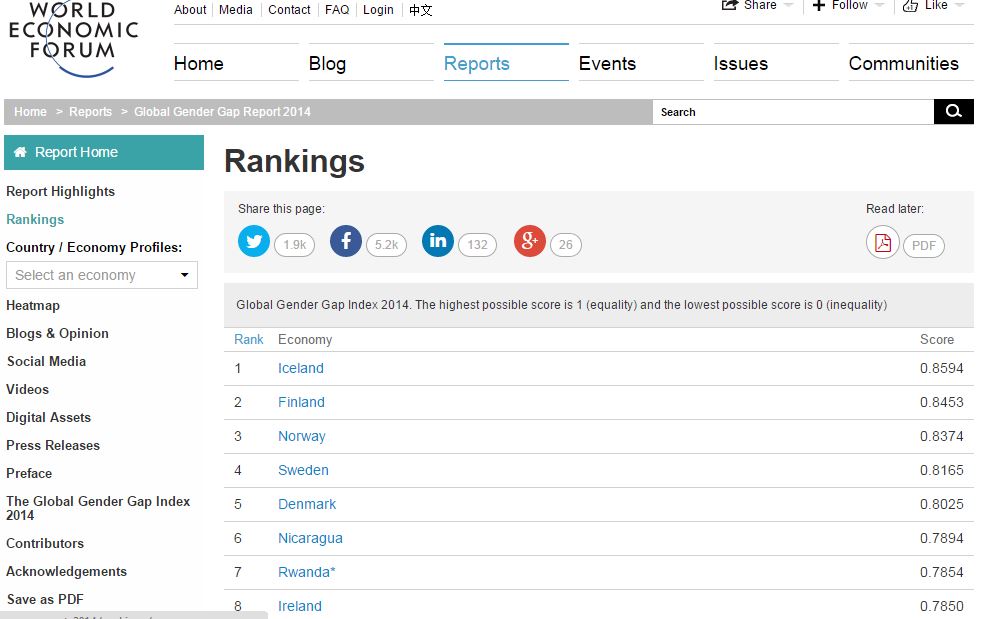The image size is (982, 619).
Task: Open Press Releases in sidebar
Action: click(53, 445)
